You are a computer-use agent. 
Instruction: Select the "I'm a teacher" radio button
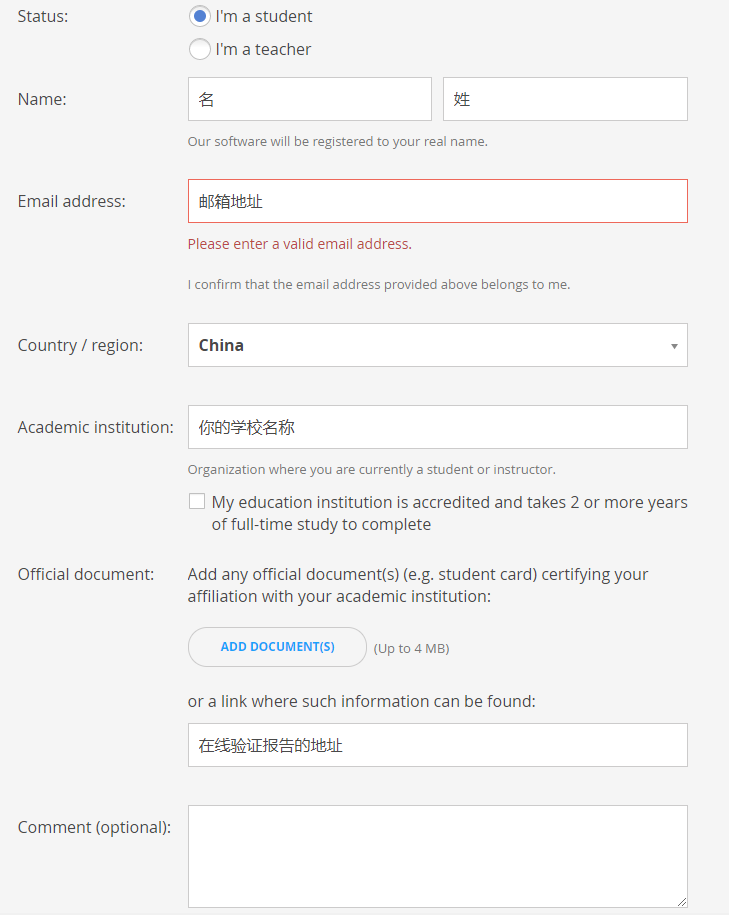(200, 49)
